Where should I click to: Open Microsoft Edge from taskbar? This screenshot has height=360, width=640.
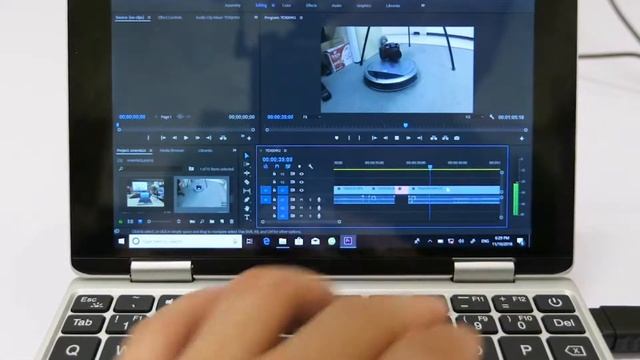click(x=266, y=241)
